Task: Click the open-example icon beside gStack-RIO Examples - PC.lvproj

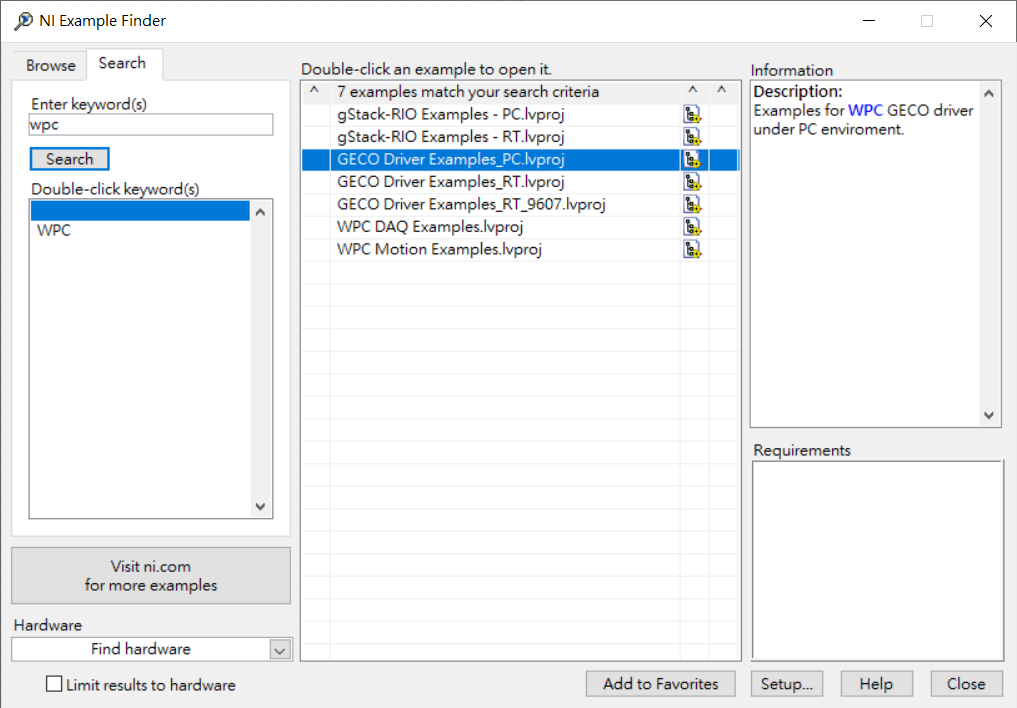Action: pyautogui.click(x=692, y=113)
